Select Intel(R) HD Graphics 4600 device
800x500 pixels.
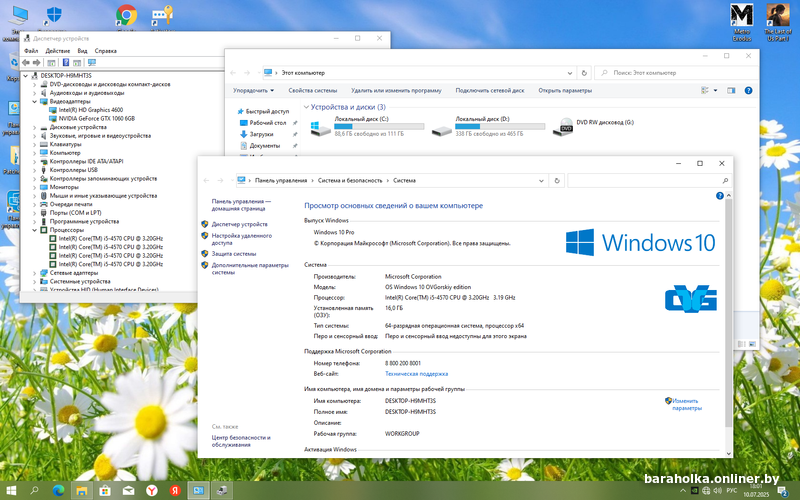[x=90, y=110]
